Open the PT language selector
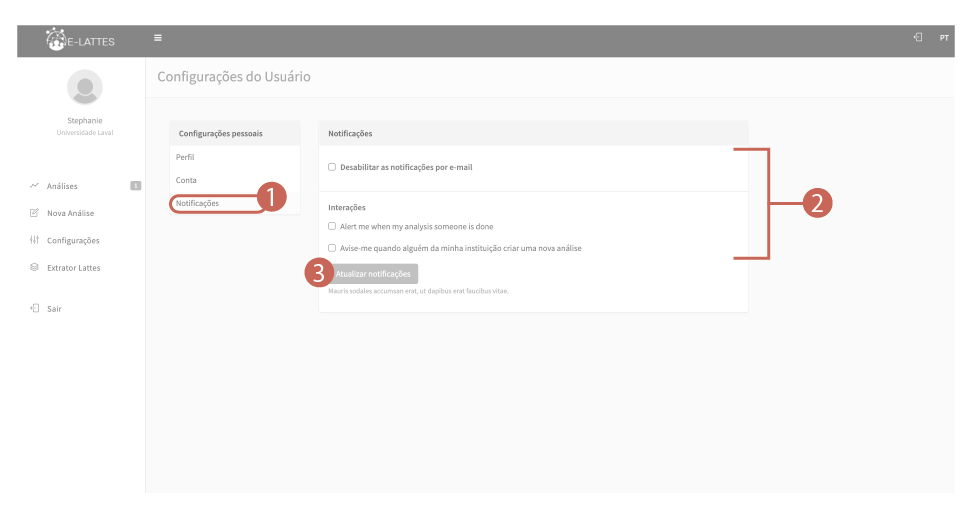The image size is (975, 520). pyautogui.click(x=943, y=38)
